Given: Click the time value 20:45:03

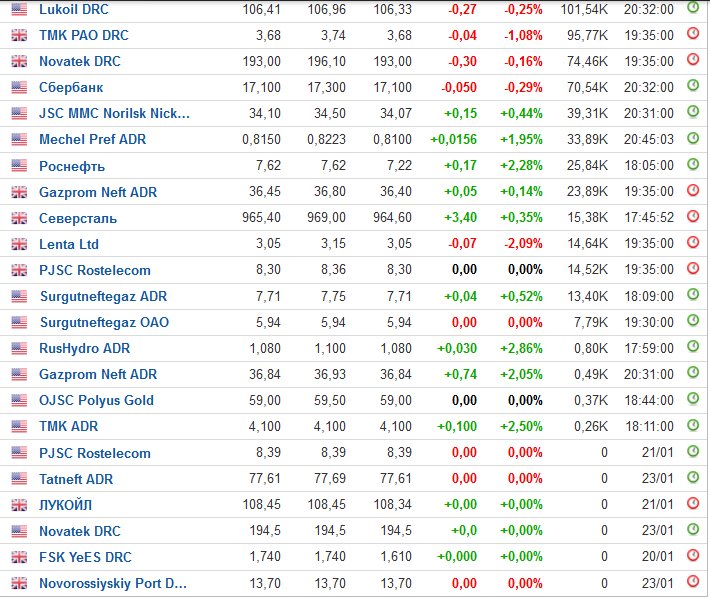Looking at the screenshot, I should 649,139.
